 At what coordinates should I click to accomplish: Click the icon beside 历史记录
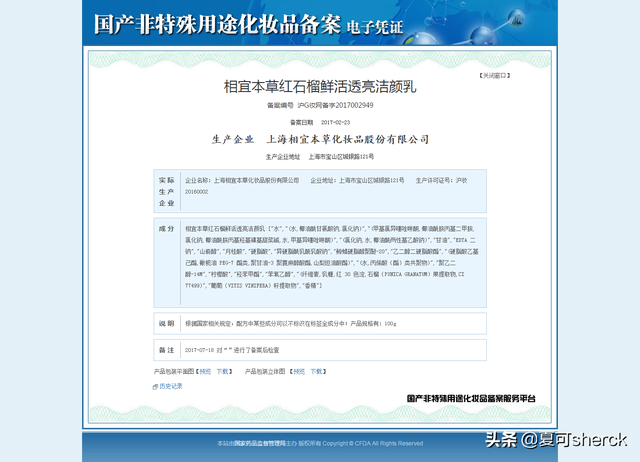click(155, 386)
